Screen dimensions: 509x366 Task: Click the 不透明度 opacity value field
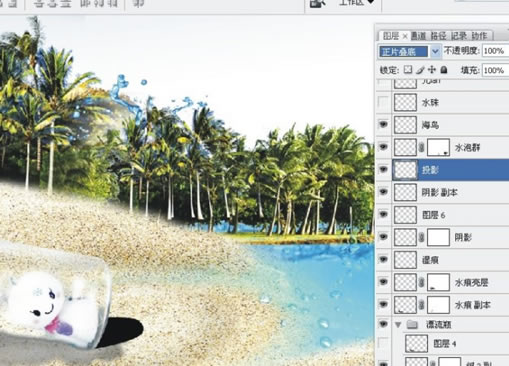coord(496,51)
